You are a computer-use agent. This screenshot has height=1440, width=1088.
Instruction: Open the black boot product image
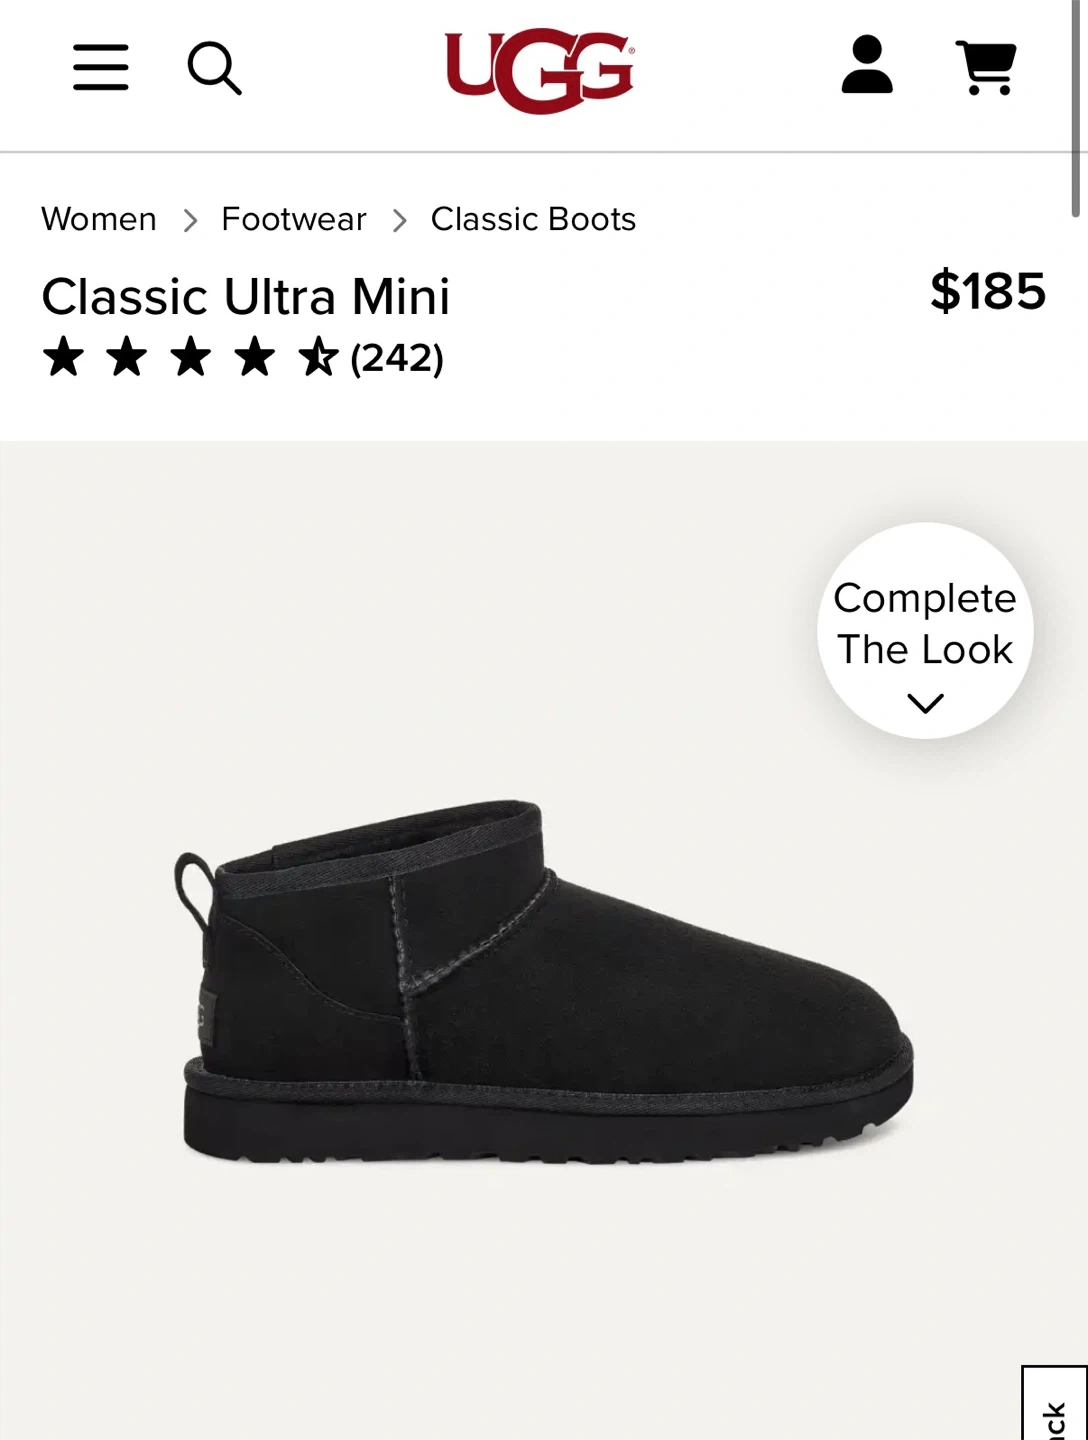pos(546,982)
